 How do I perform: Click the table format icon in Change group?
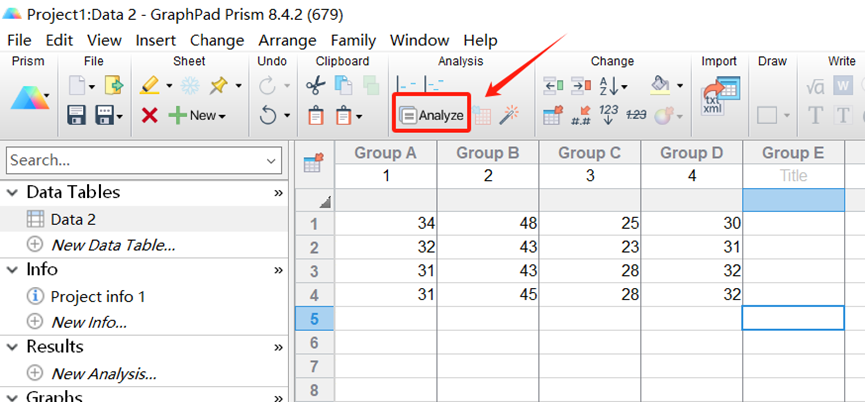coord(553,115)
